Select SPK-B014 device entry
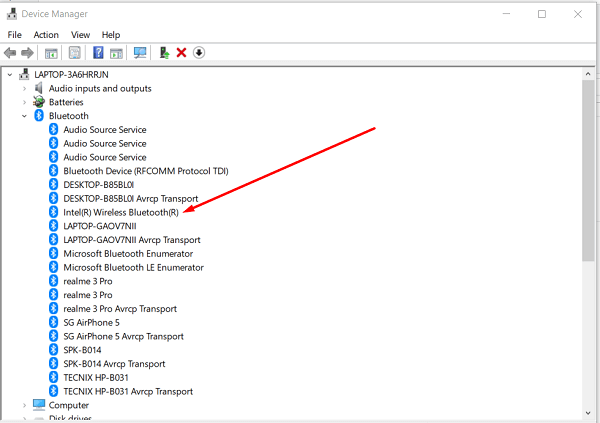Image resolution: width=600 pixels, height=423 pixels. click(82, 350)
